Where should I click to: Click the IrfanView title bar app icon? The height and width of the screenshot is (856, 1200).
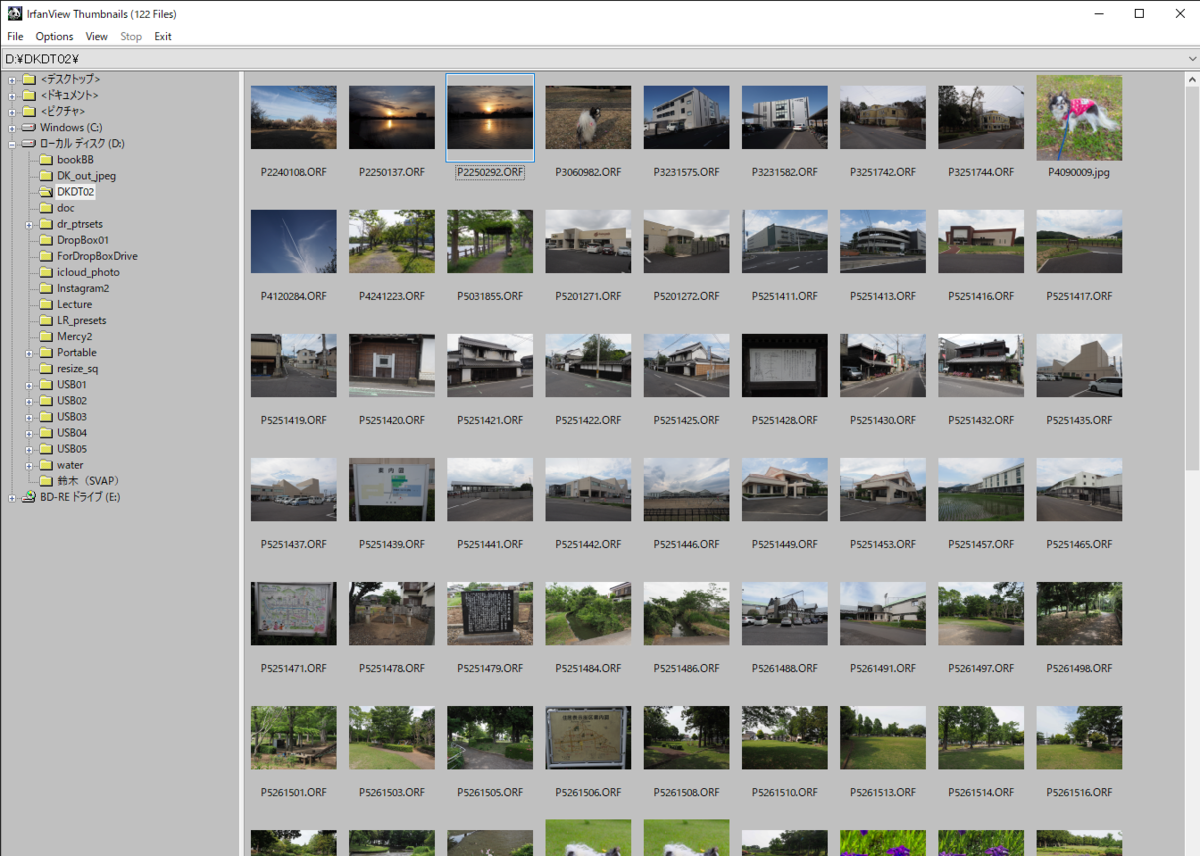pos(14,13)
